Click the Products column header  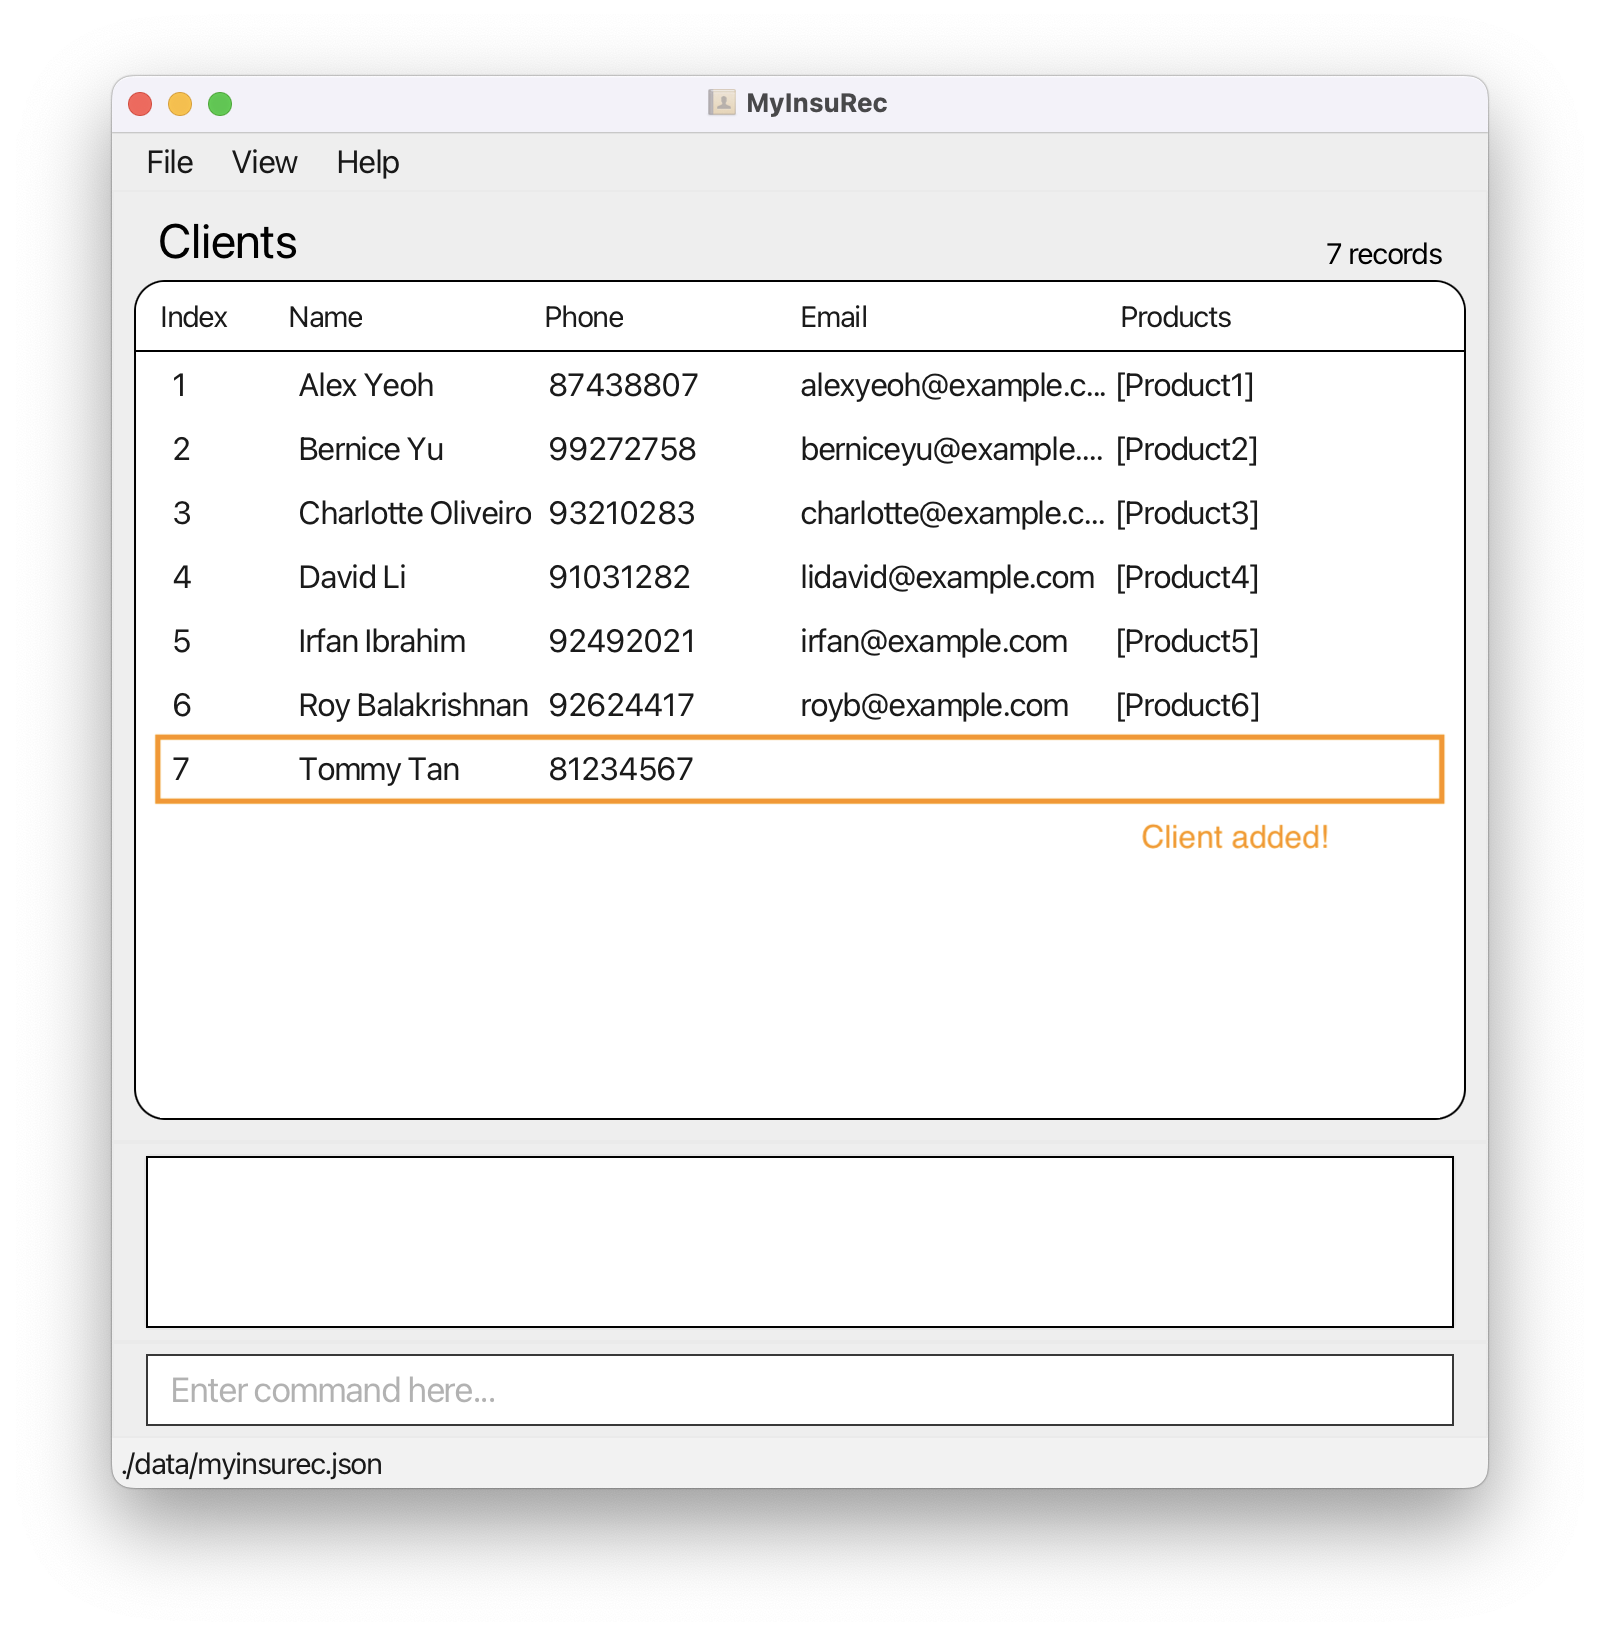[x=1176, y=317]
